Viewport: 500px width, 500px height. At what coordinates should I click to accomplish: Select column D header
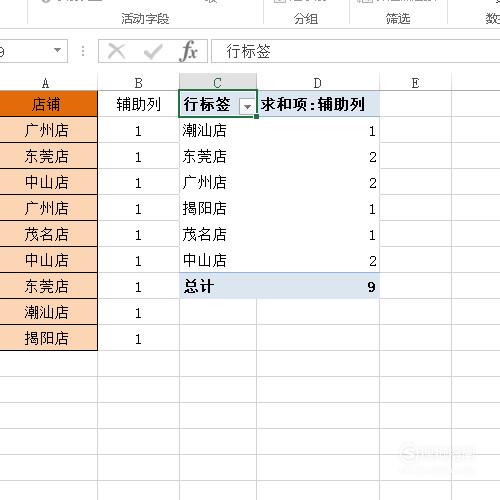pyautogui.click(x=318, y=83)
